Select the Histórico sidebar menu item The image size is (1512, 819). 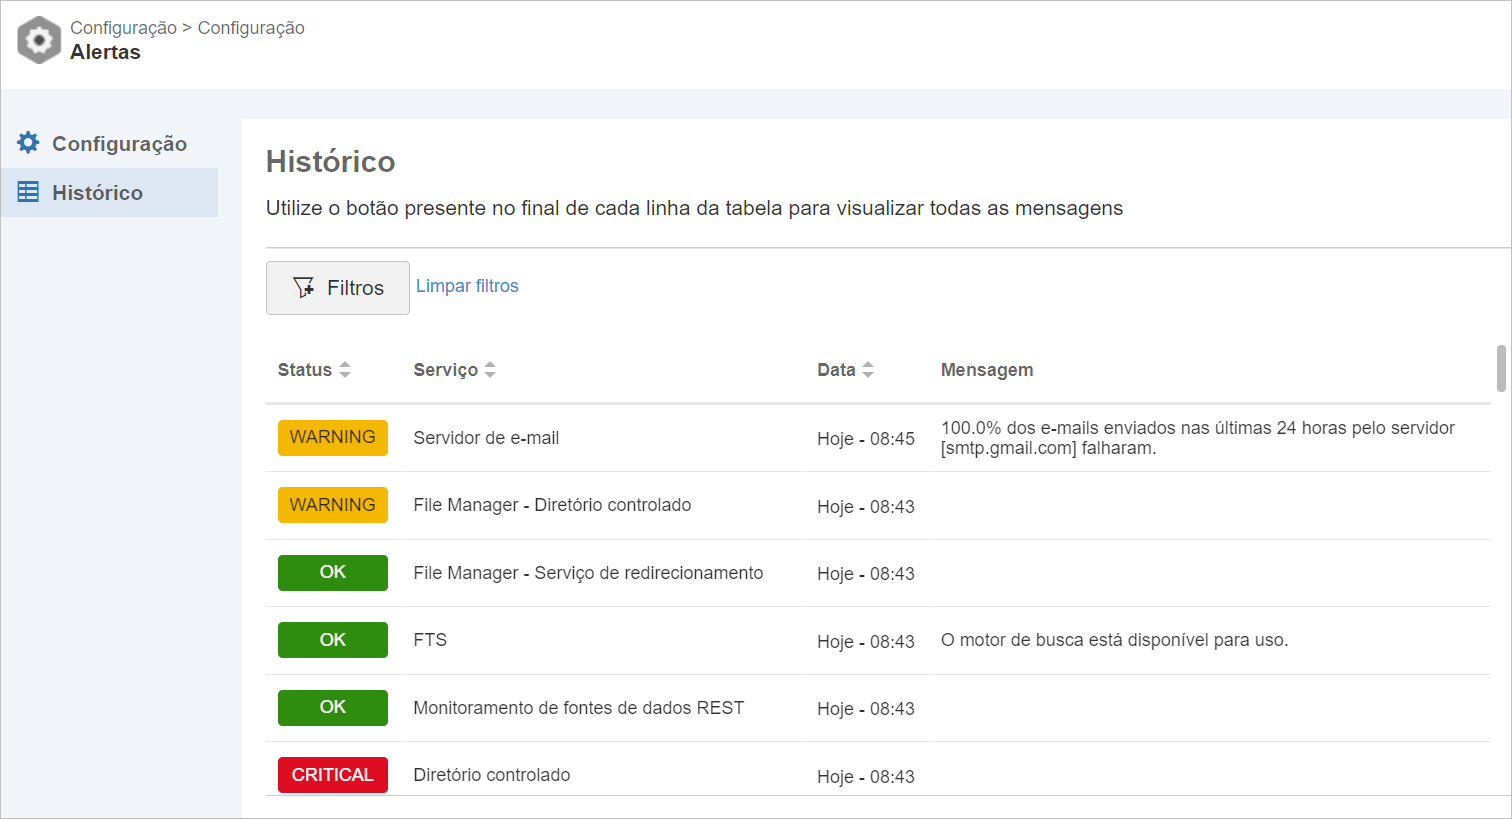point(109,192)
